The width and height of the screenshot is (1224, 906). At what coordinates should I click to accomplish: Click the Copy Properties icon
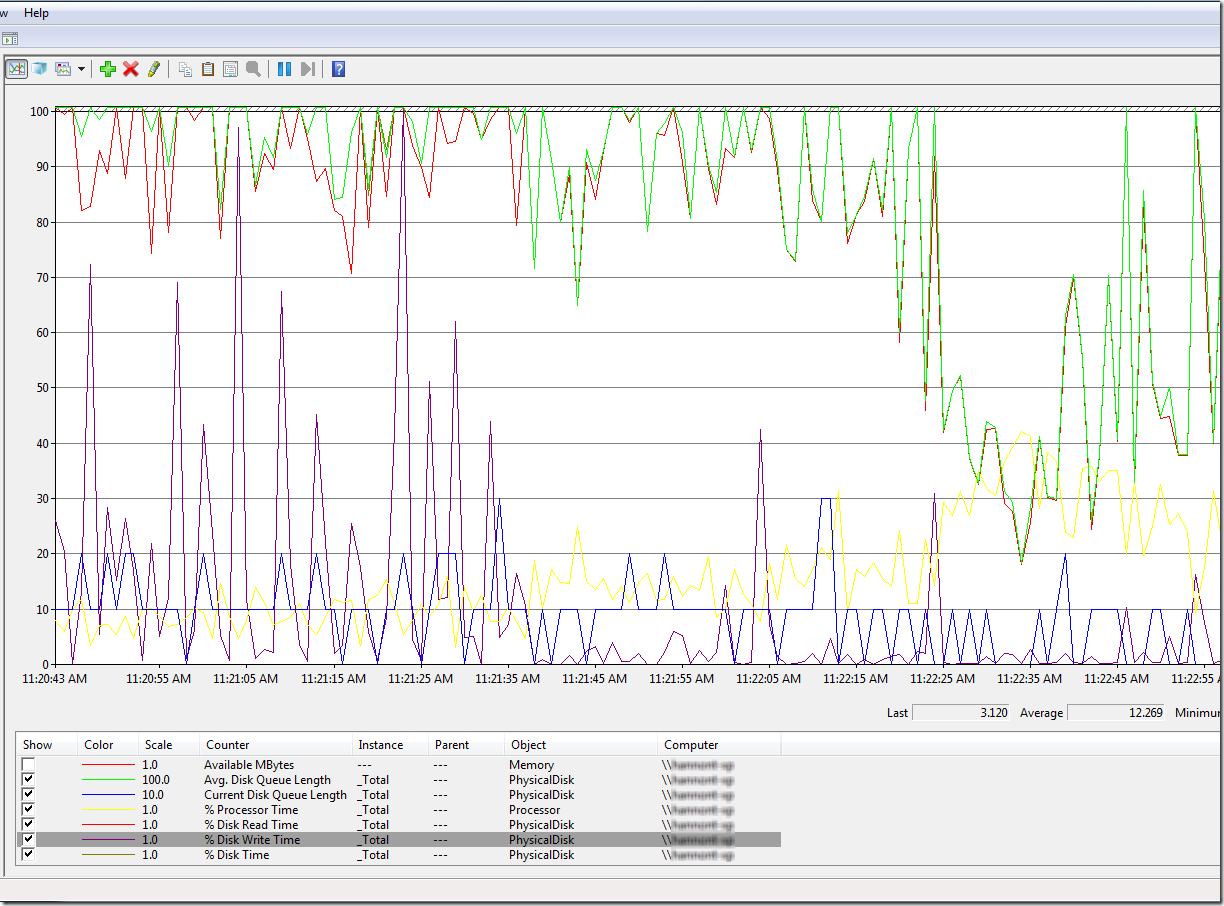[185, 69]
